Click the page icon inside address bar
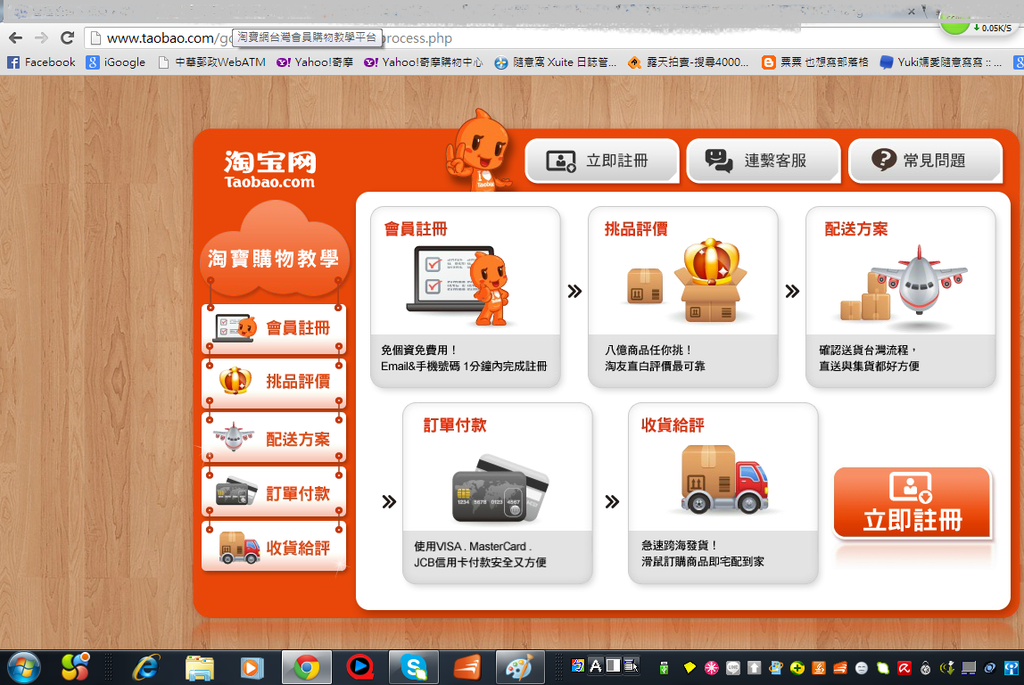 pos(95,38)
